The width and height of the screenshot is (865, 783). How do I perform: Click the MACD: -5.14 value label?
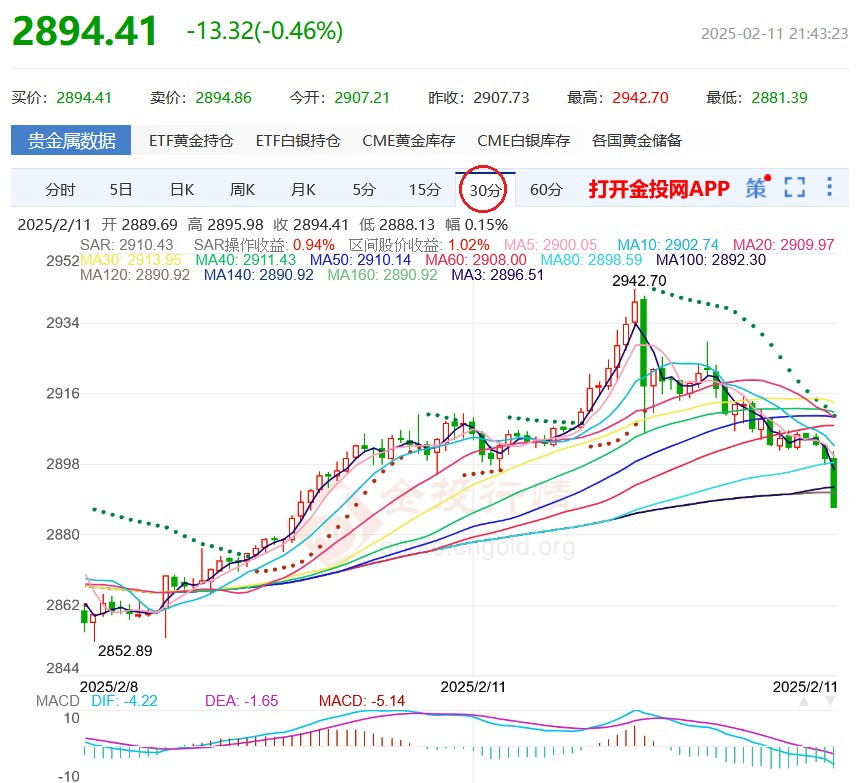pyautogui.click(x=362, y=701)
